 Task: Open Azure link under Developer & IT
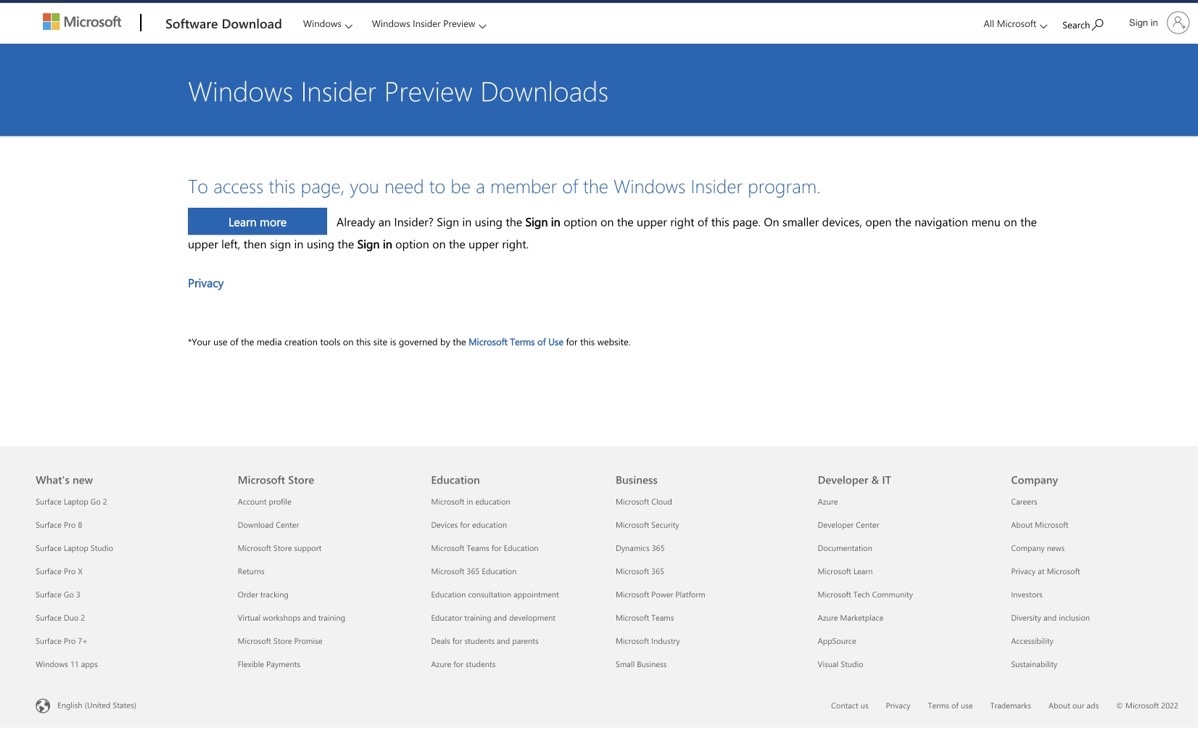coord(827,502)
